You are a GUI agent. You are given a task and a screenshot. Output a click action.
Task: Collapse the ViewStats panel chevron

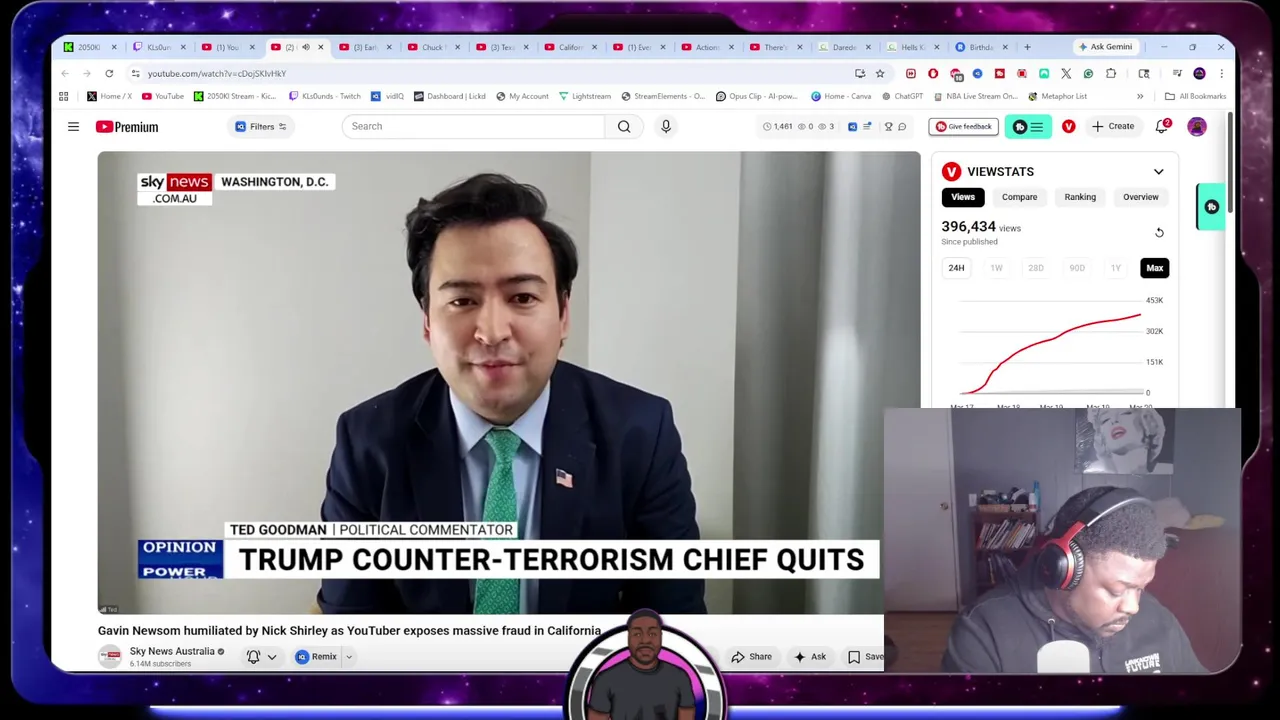pyautogui.click(x=1158, y=172)
